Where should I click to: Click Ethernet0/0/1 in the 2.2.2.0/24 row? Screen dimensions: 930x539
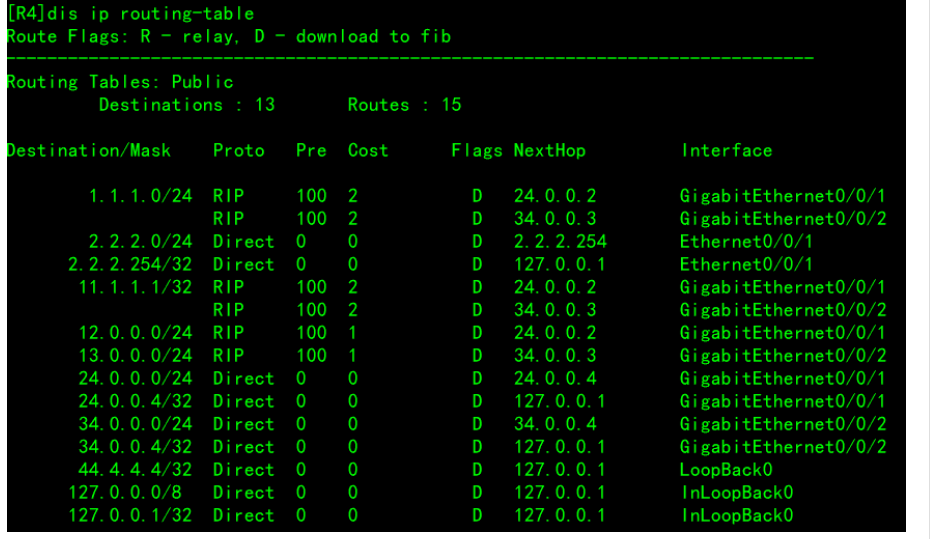(746, 242)
